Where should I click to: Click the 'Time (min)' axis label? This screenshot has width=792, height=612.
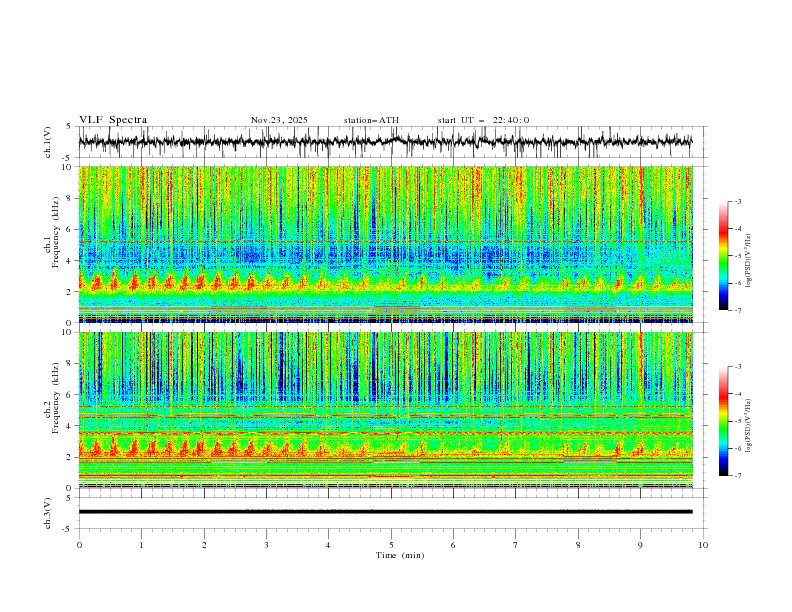[400, 555]
